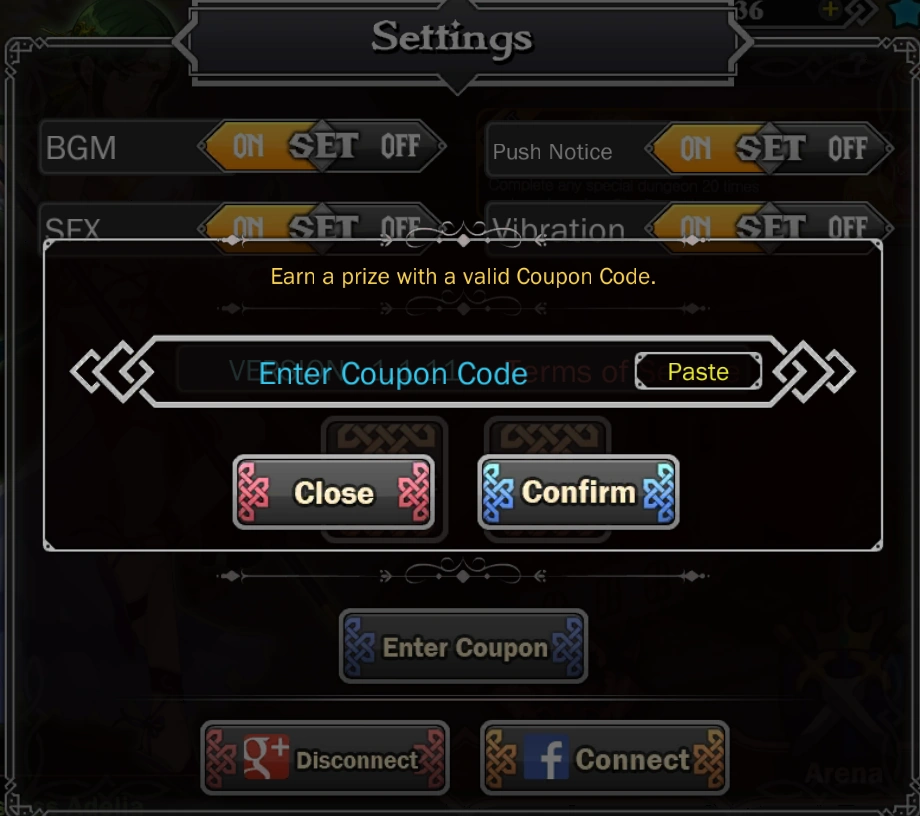Turn BGM ON
920x816 pixels.
pyautogui.click(x=248, y=146)
